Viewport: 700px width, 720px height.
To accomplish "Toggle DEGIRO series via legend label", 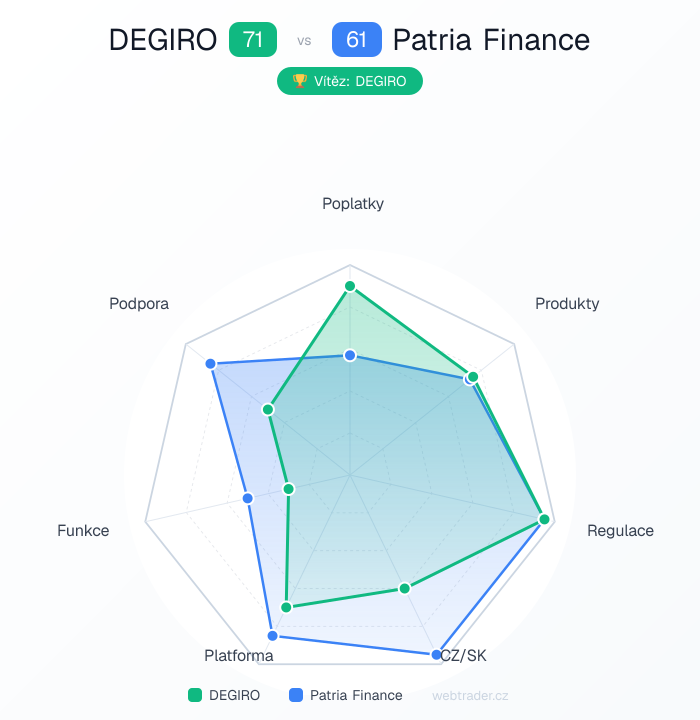I will 235,695.
